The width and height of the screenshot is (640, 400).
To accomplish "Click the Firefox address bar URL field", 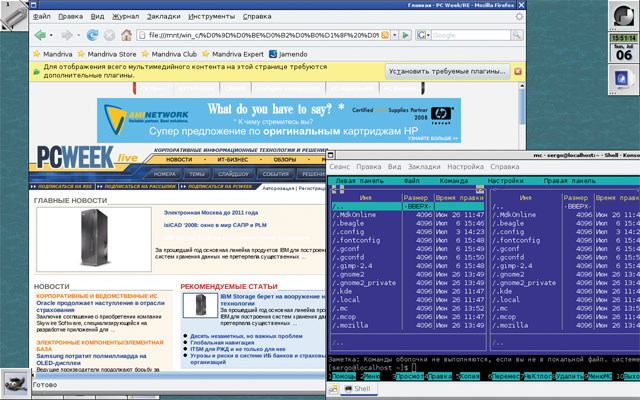I will 259,35.
